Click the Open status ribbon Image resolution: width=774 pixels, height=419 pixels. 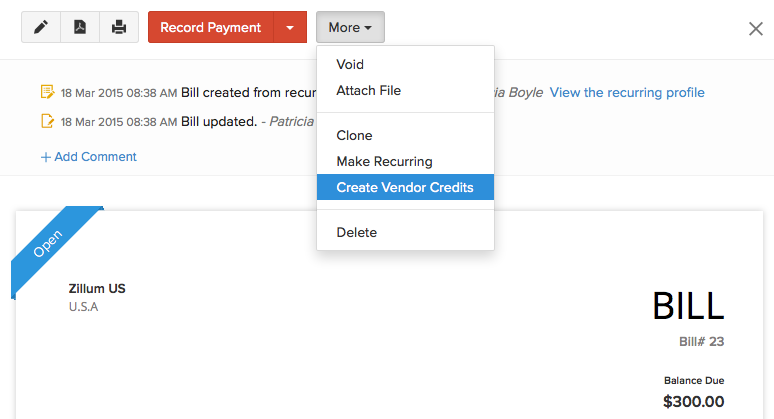48,244
